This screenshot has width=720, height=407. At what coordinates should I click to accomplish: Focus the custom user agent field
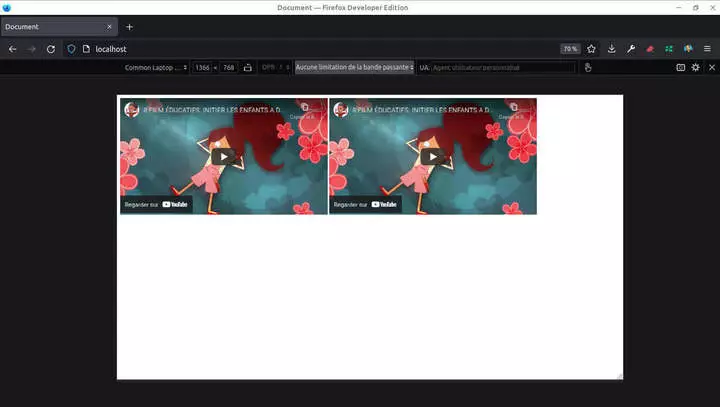(504, 68)
